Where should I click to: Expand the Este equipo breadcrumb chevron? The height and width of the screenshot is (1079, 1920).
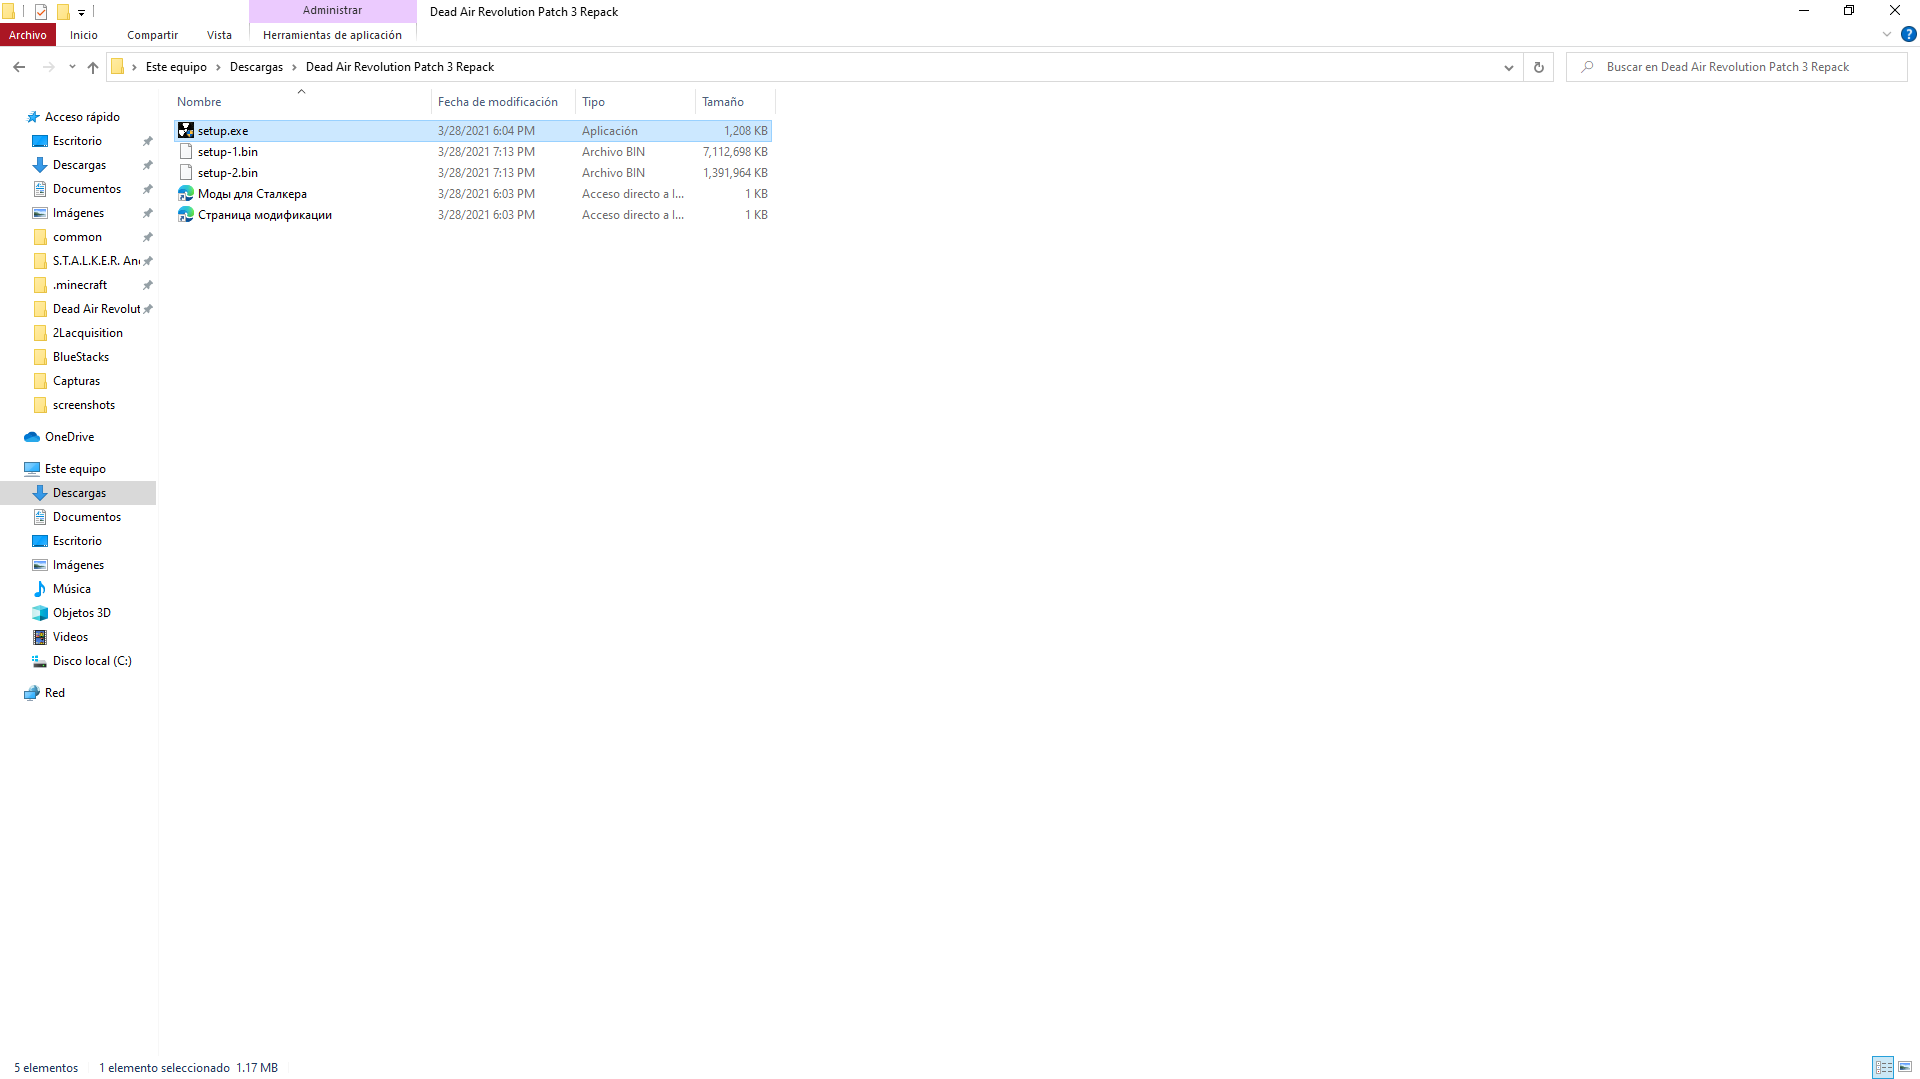(x=218, y=67)
